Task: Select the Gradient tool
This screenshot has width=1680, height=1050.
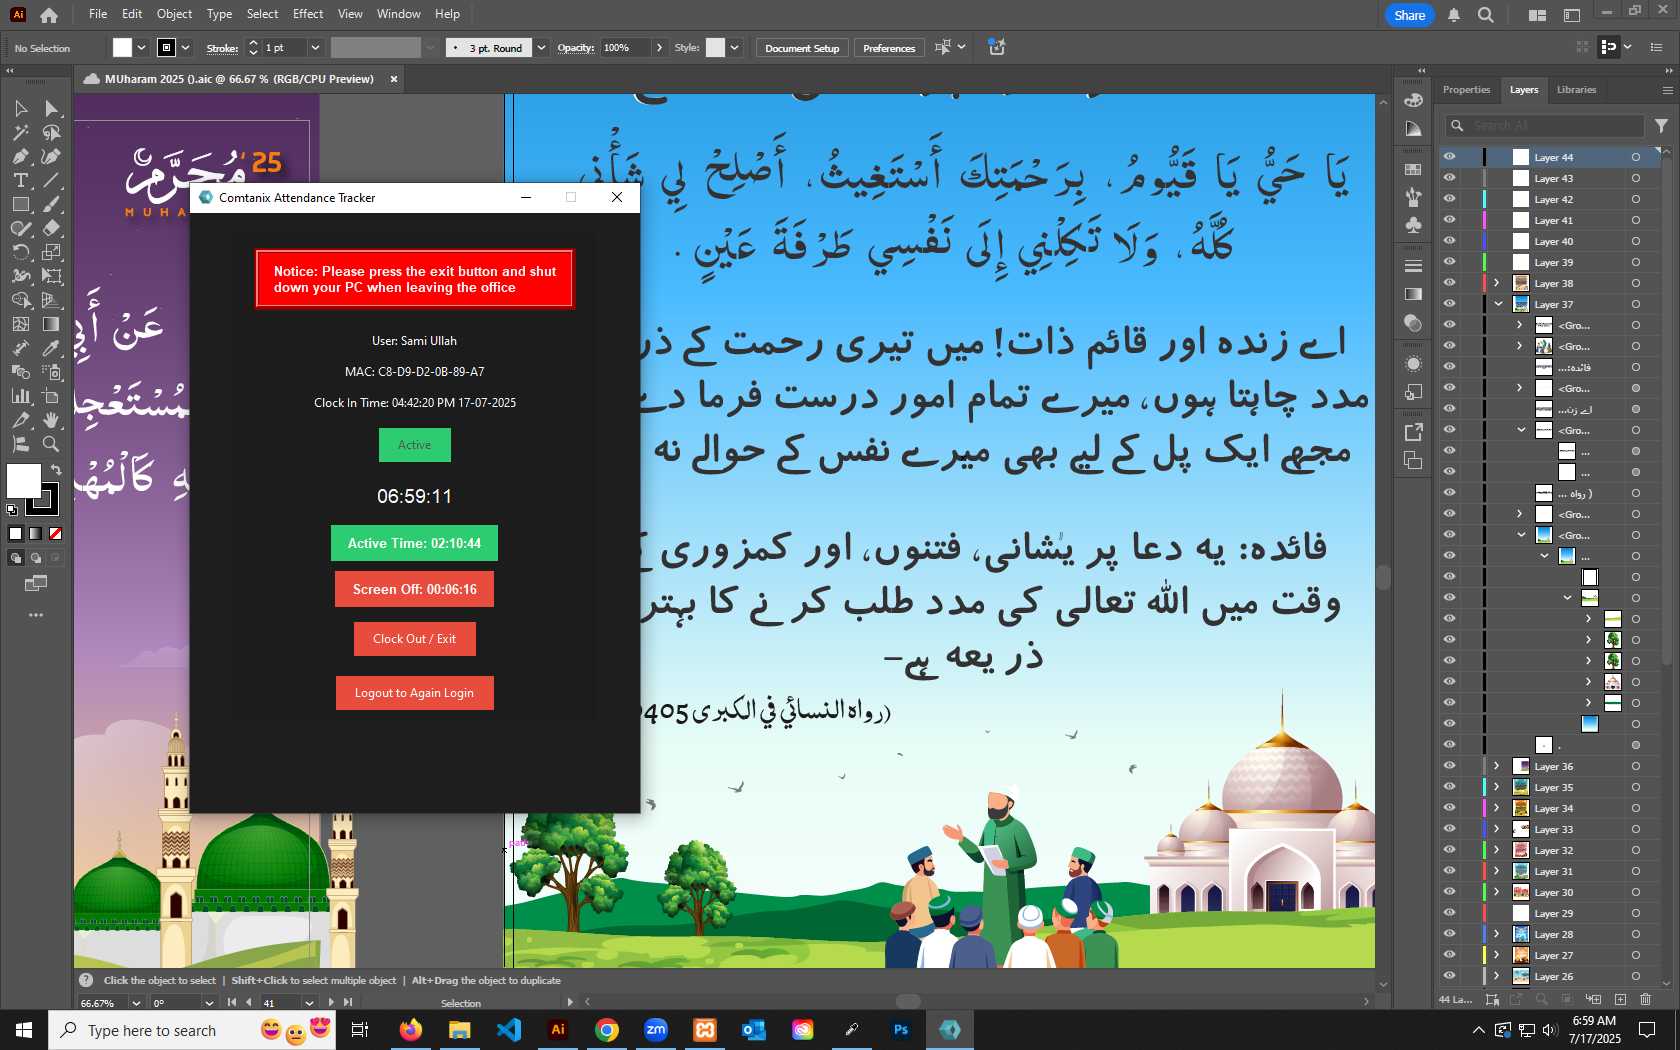Action: point(51,324)
